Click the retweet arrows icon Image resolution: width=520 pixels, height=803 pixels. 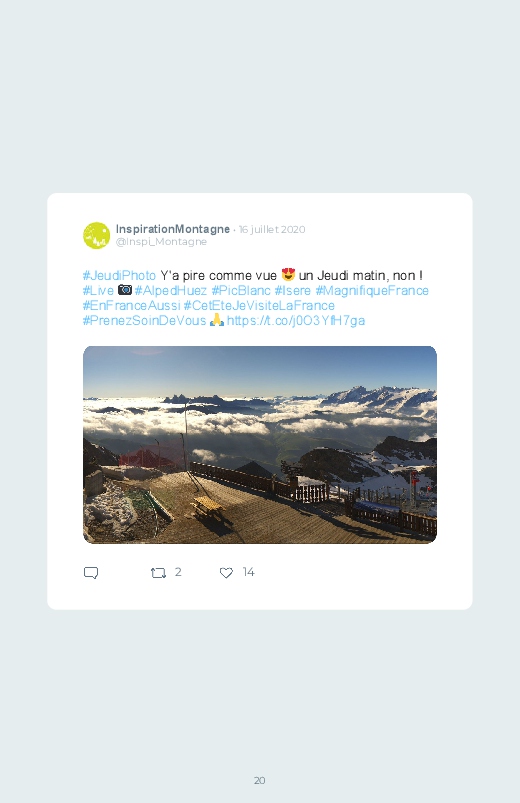pyautogui.click(x=158, y=573)
